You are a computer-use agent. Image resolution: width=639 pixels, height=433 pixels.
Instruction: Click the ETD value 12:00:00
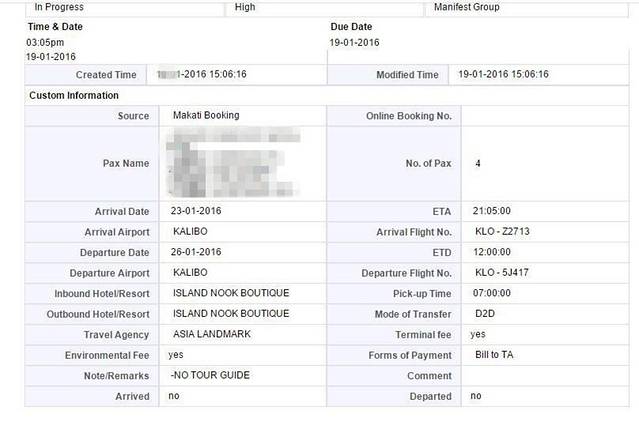(x=493, y=252)
